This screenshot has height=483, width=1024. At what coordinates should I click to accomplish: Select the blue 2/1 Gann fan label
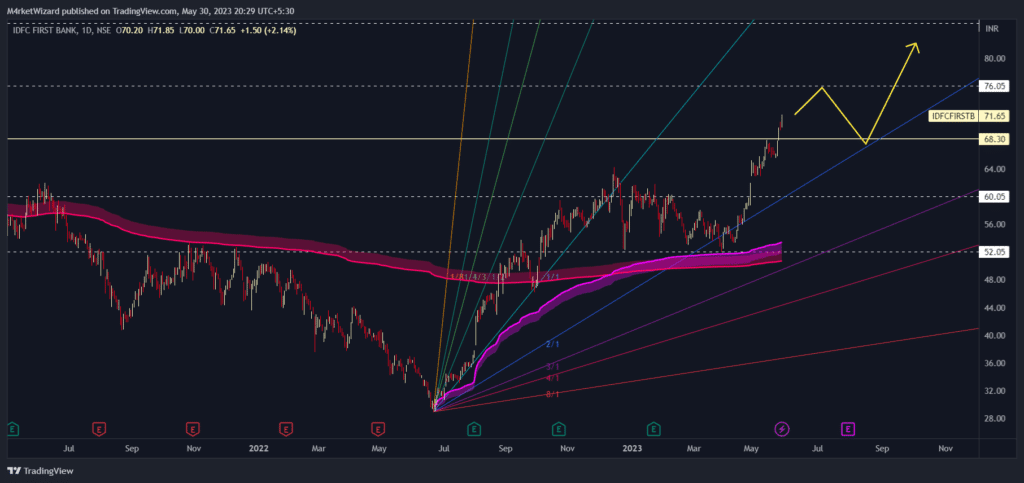pyautogui.click(x=553, y=344)
